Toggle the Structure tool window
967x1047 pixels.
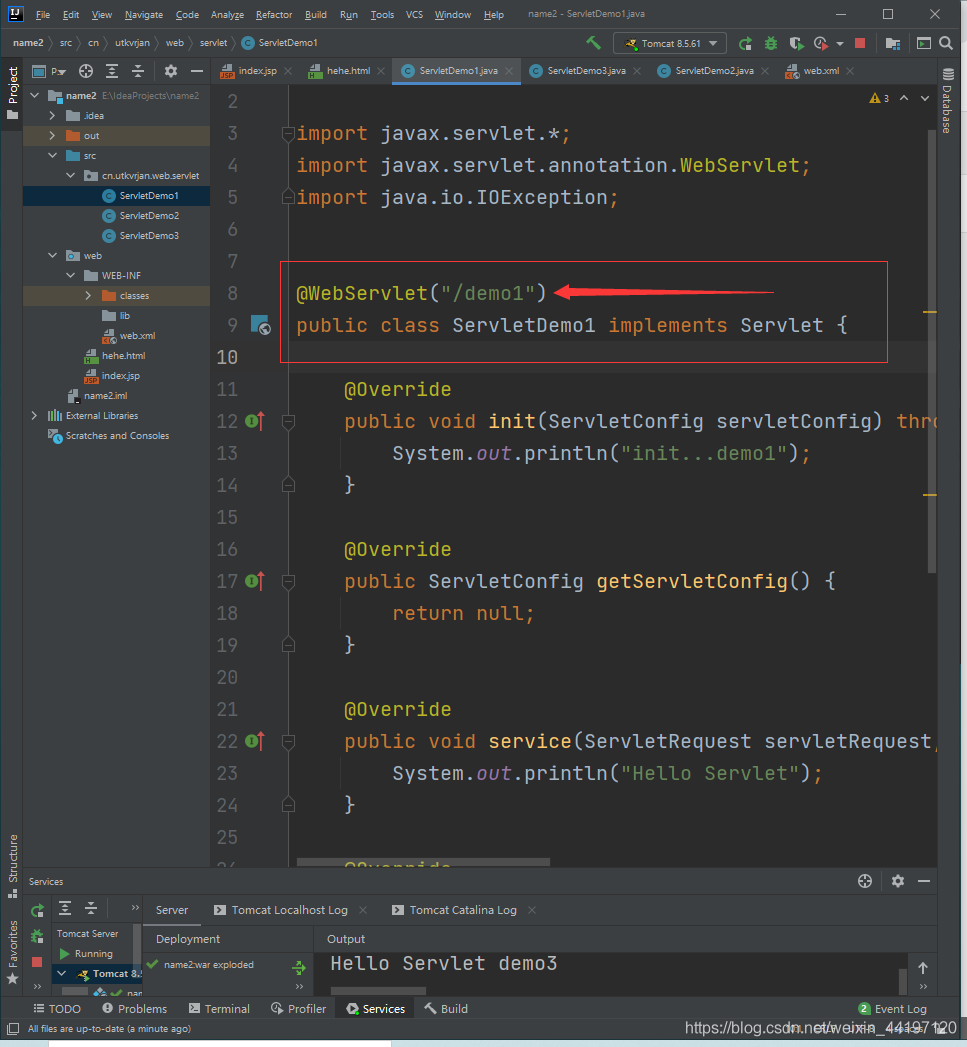pos(13,859)
